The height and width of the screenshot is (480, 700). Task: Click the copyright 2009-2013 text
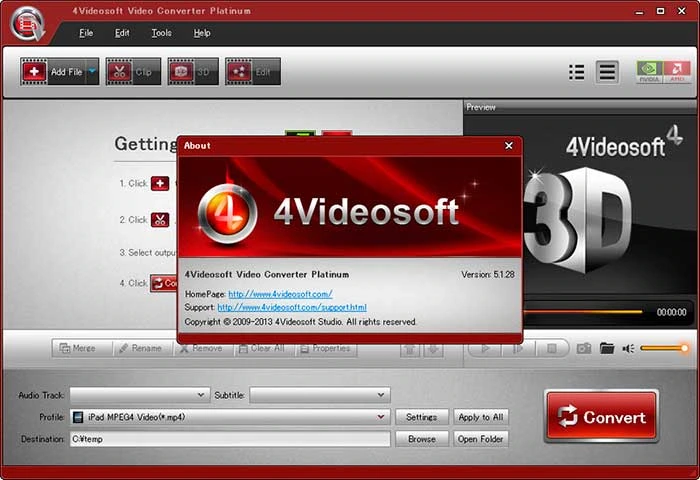pos(300,322)
